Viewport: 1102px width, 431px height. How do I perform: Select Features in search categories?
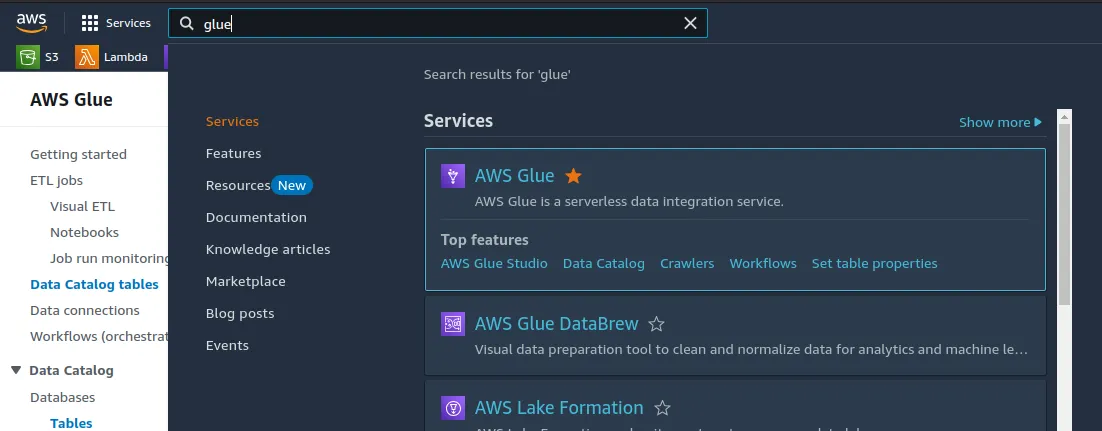(233, 153)
